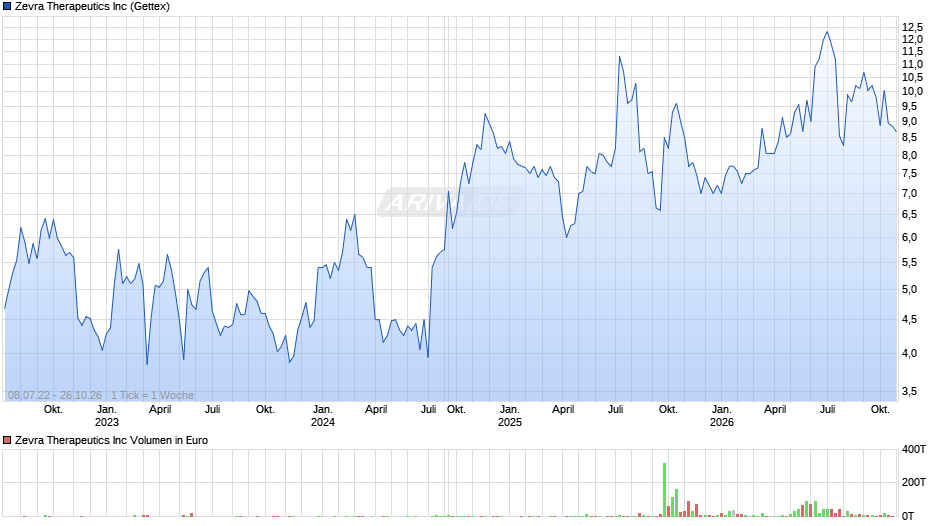Click the '6,0' price axis label
The image size is (940, 526).
[x=910, y=237]
